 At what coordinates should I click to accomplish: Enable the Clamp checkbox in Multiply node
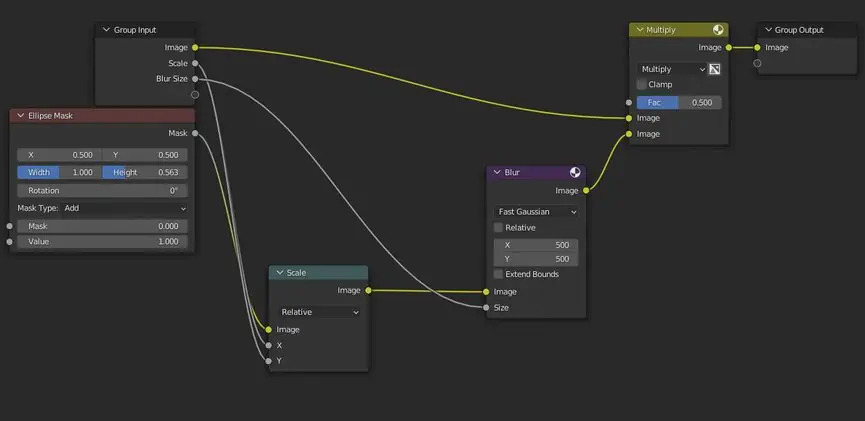[642, 85]
